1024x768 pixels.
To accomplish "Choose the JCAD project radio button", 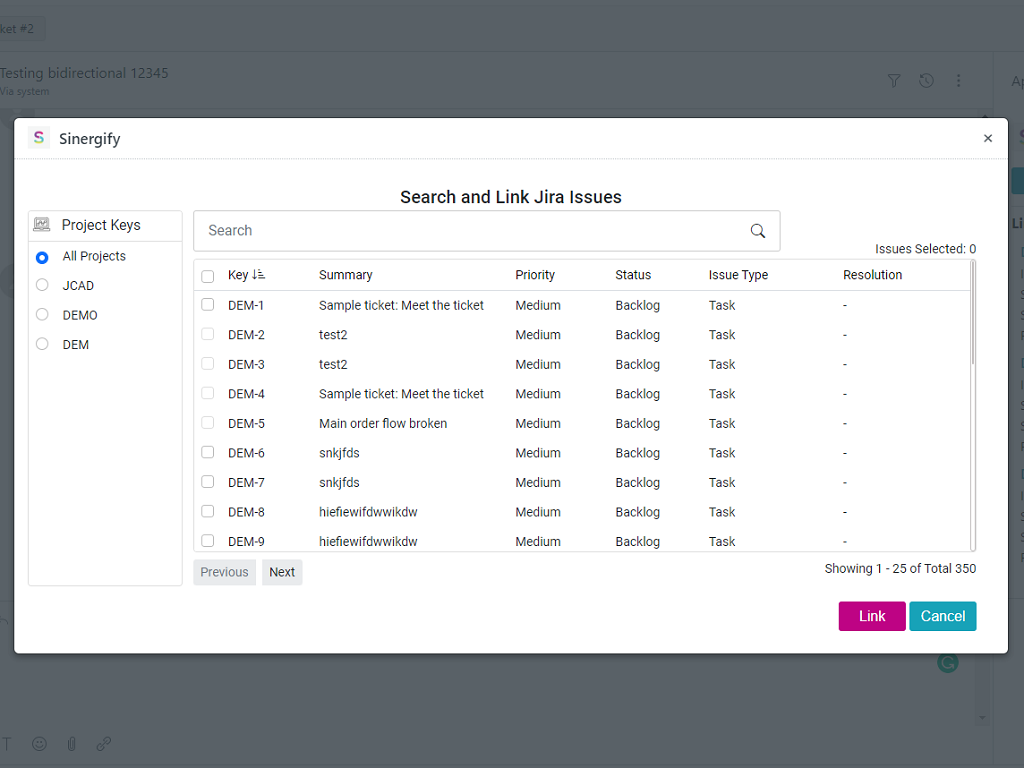I will tap(42, 286).
